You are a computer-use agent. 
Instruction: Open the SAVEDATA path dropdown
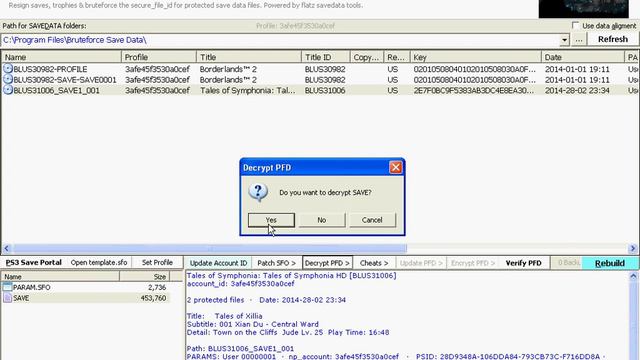click(564, 40)
